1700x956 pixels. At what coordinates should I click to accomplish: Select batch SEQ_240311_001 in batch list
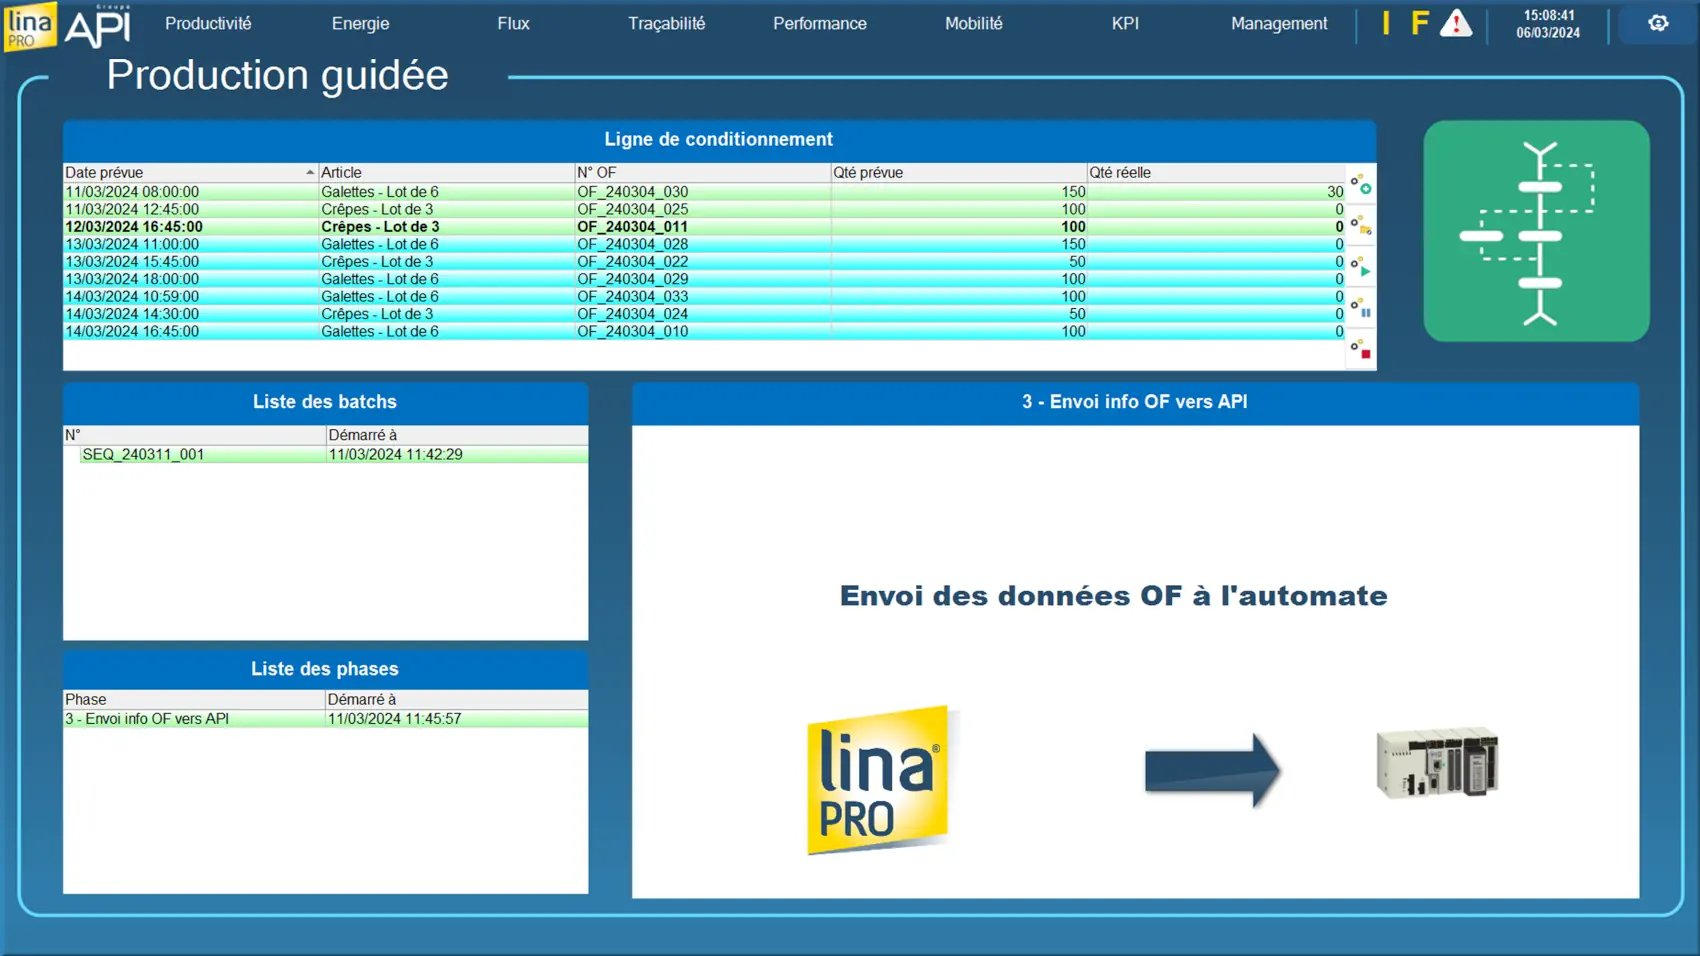[x=143, y=454]
